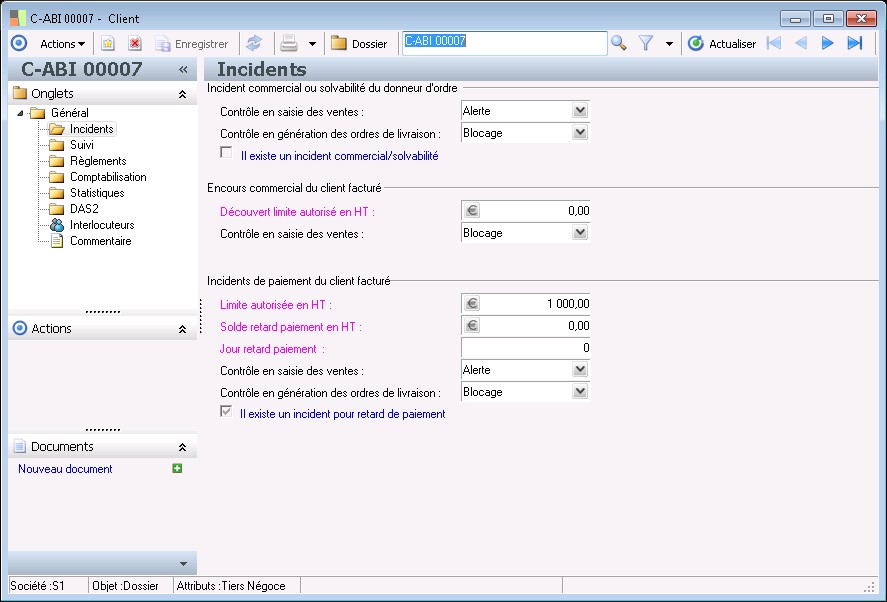
Task: Go to the next record
Action: (828, 43)
